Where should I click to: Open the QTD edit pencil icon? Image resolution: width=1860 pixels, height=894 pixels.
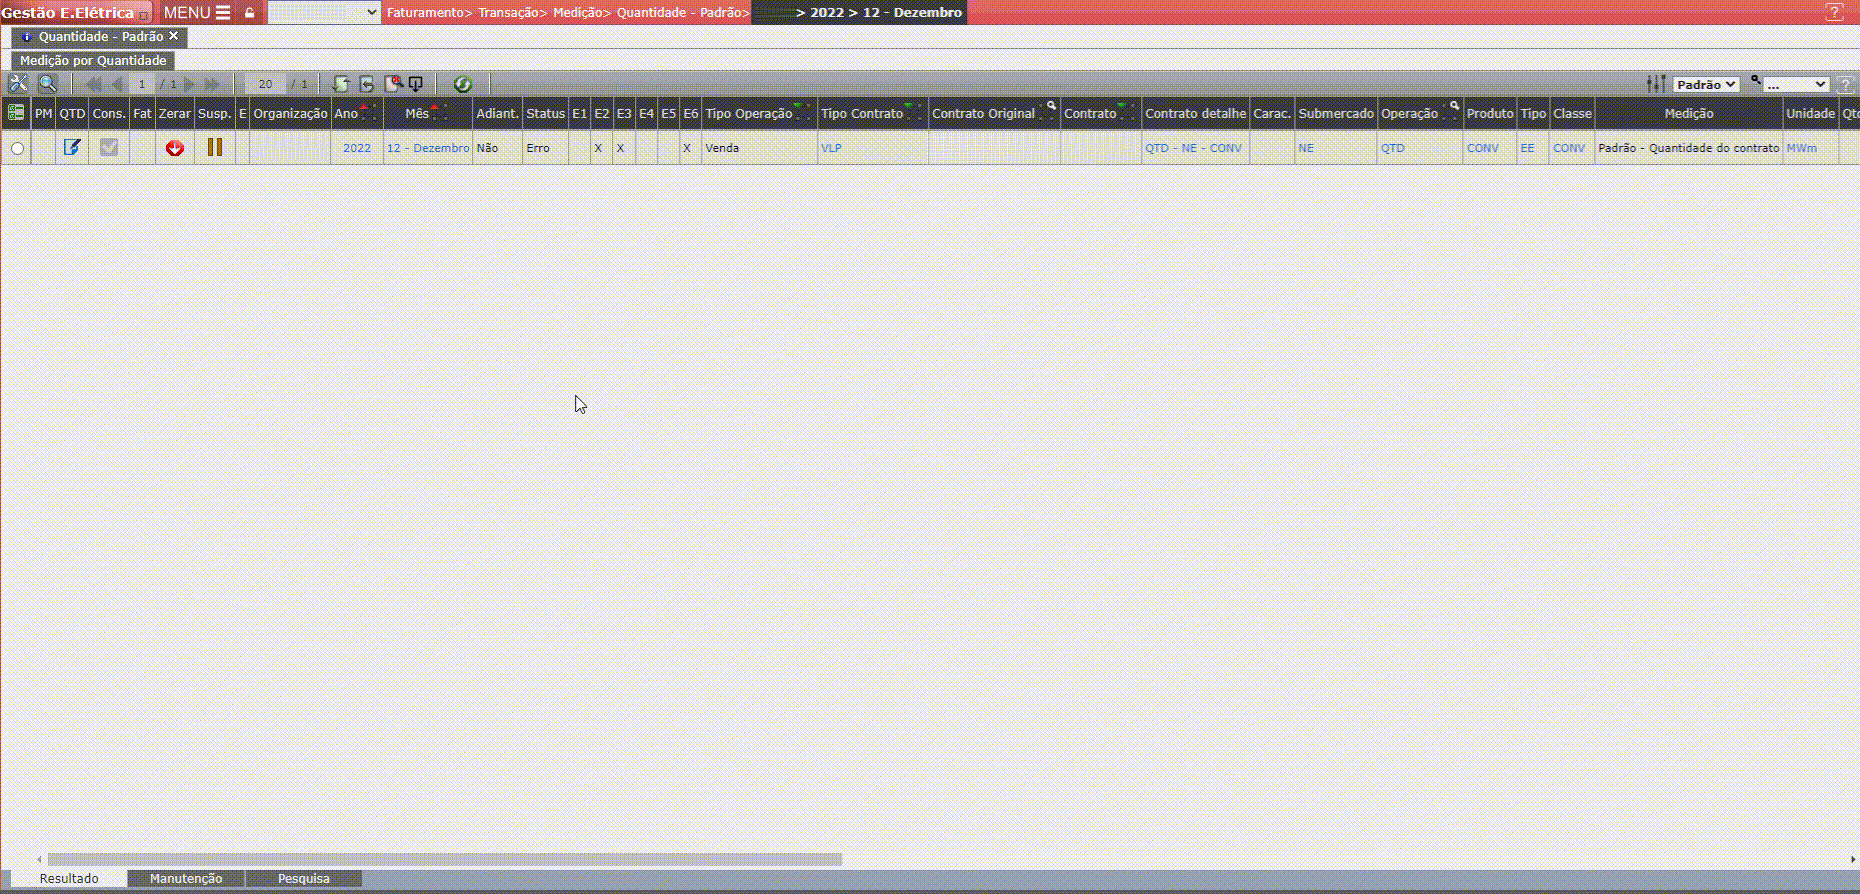[72, 148]
